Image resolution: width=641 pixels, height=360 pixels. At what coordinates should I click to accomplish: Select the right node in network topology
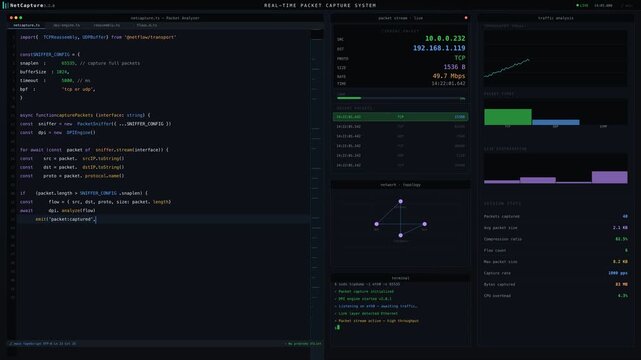point(425,224)
